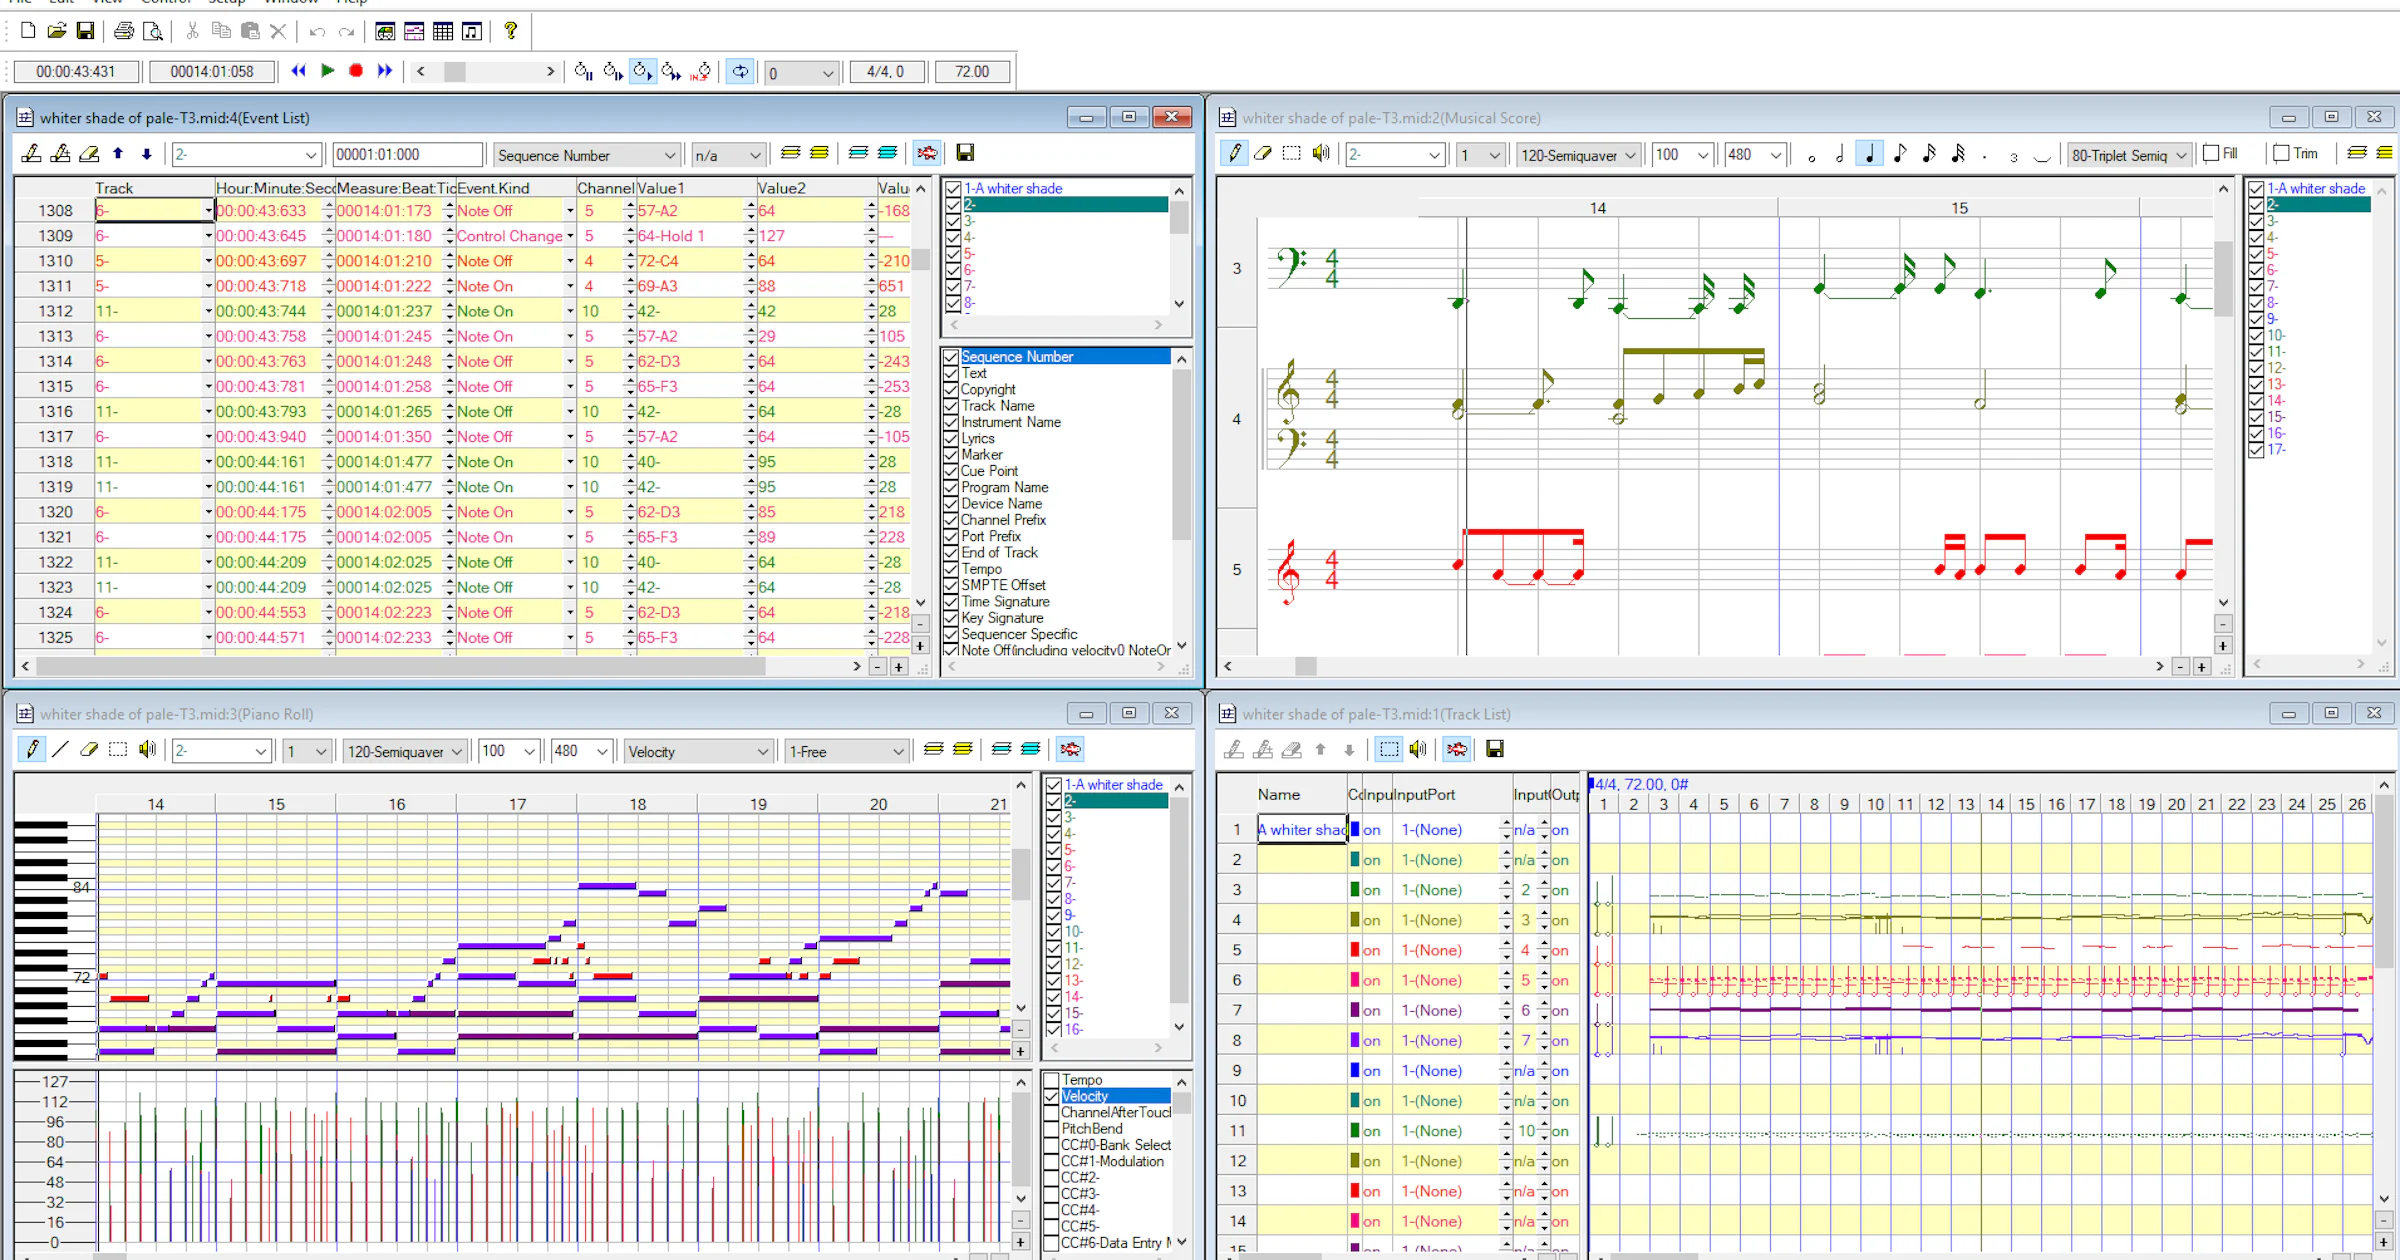Uncheck Text in Event List kind filter
This screenshot has width=2400, height=1260.
pos(951,373)
